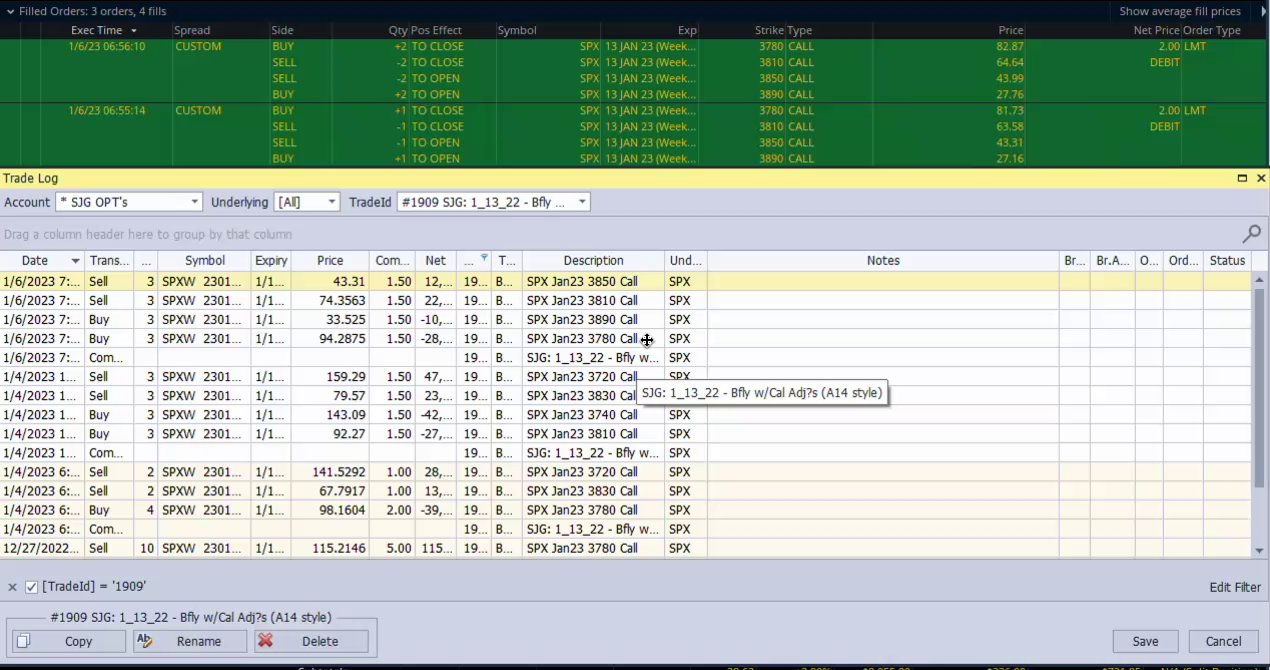Click the price cell 67.7917
Viewport: 1270px width, 670px height.
click(330, 491)
